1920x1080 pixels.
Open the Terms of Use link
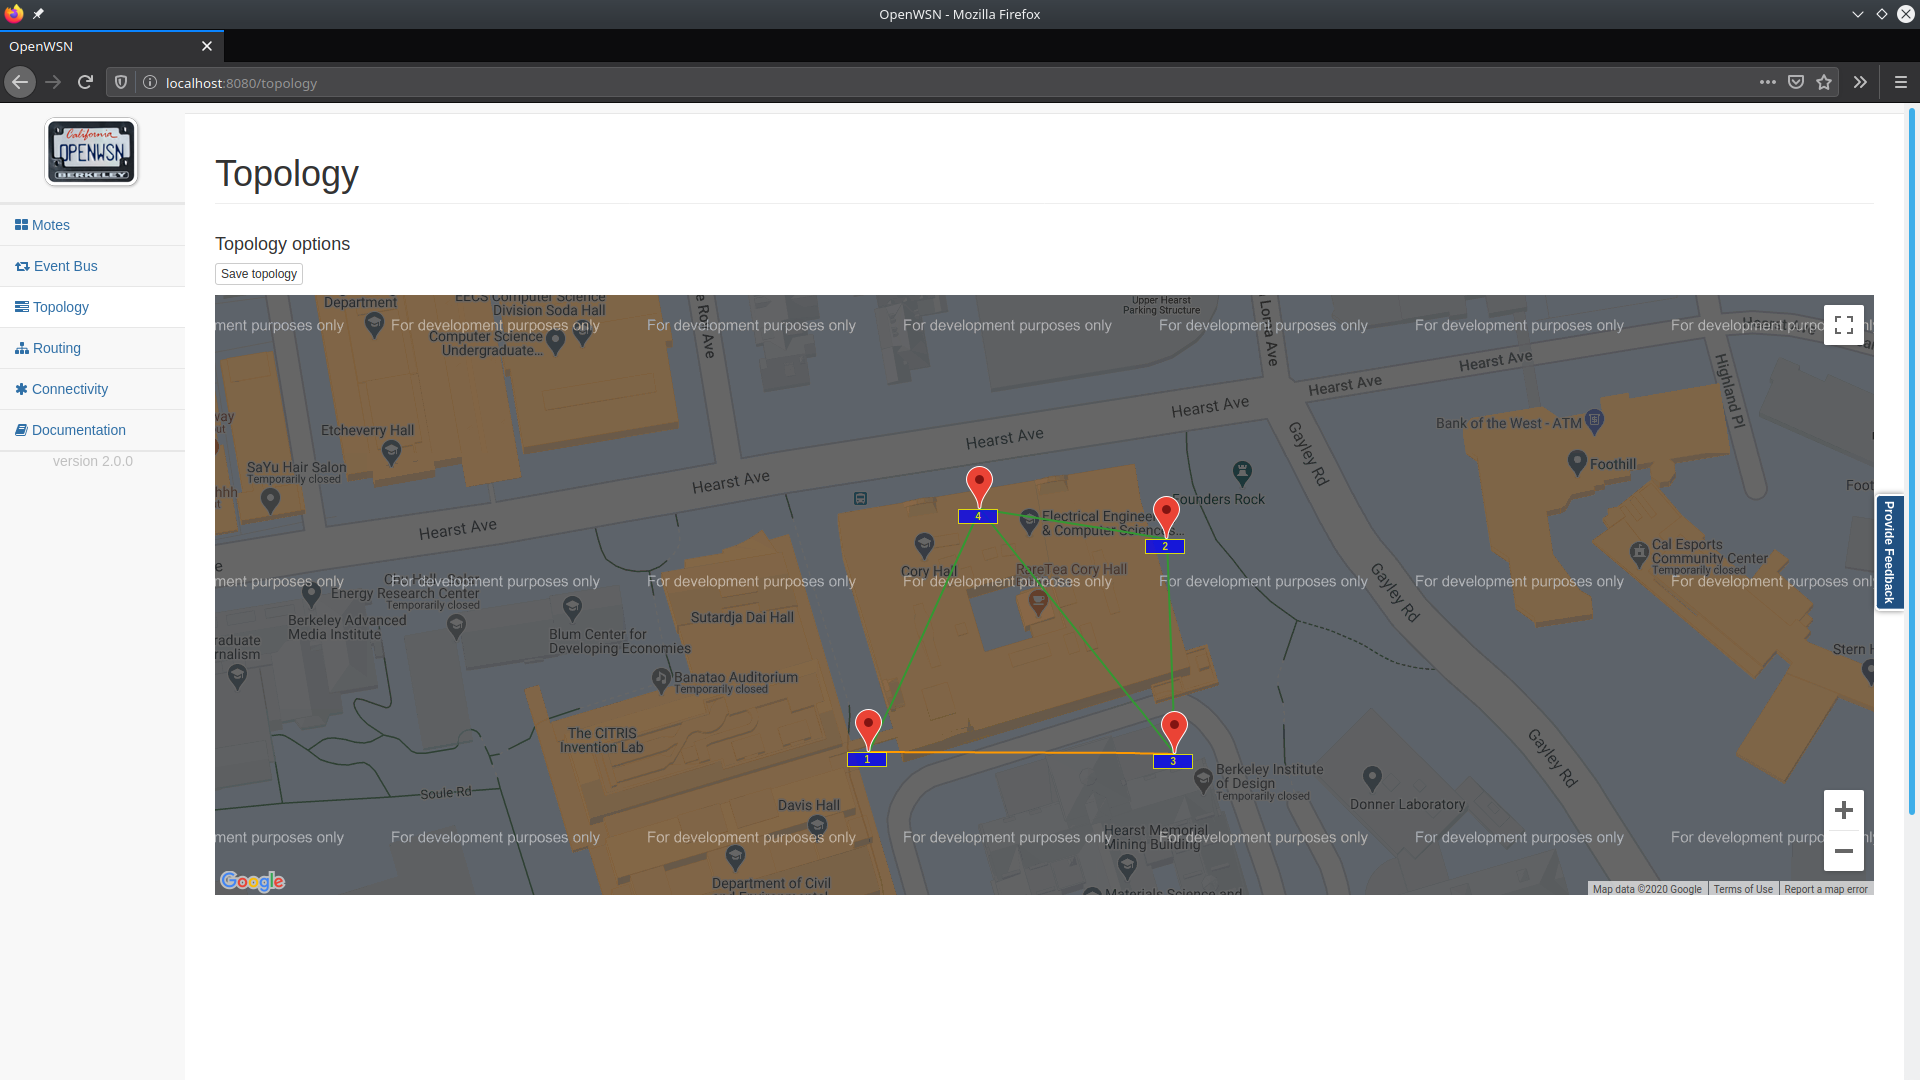coord(1743,889)
